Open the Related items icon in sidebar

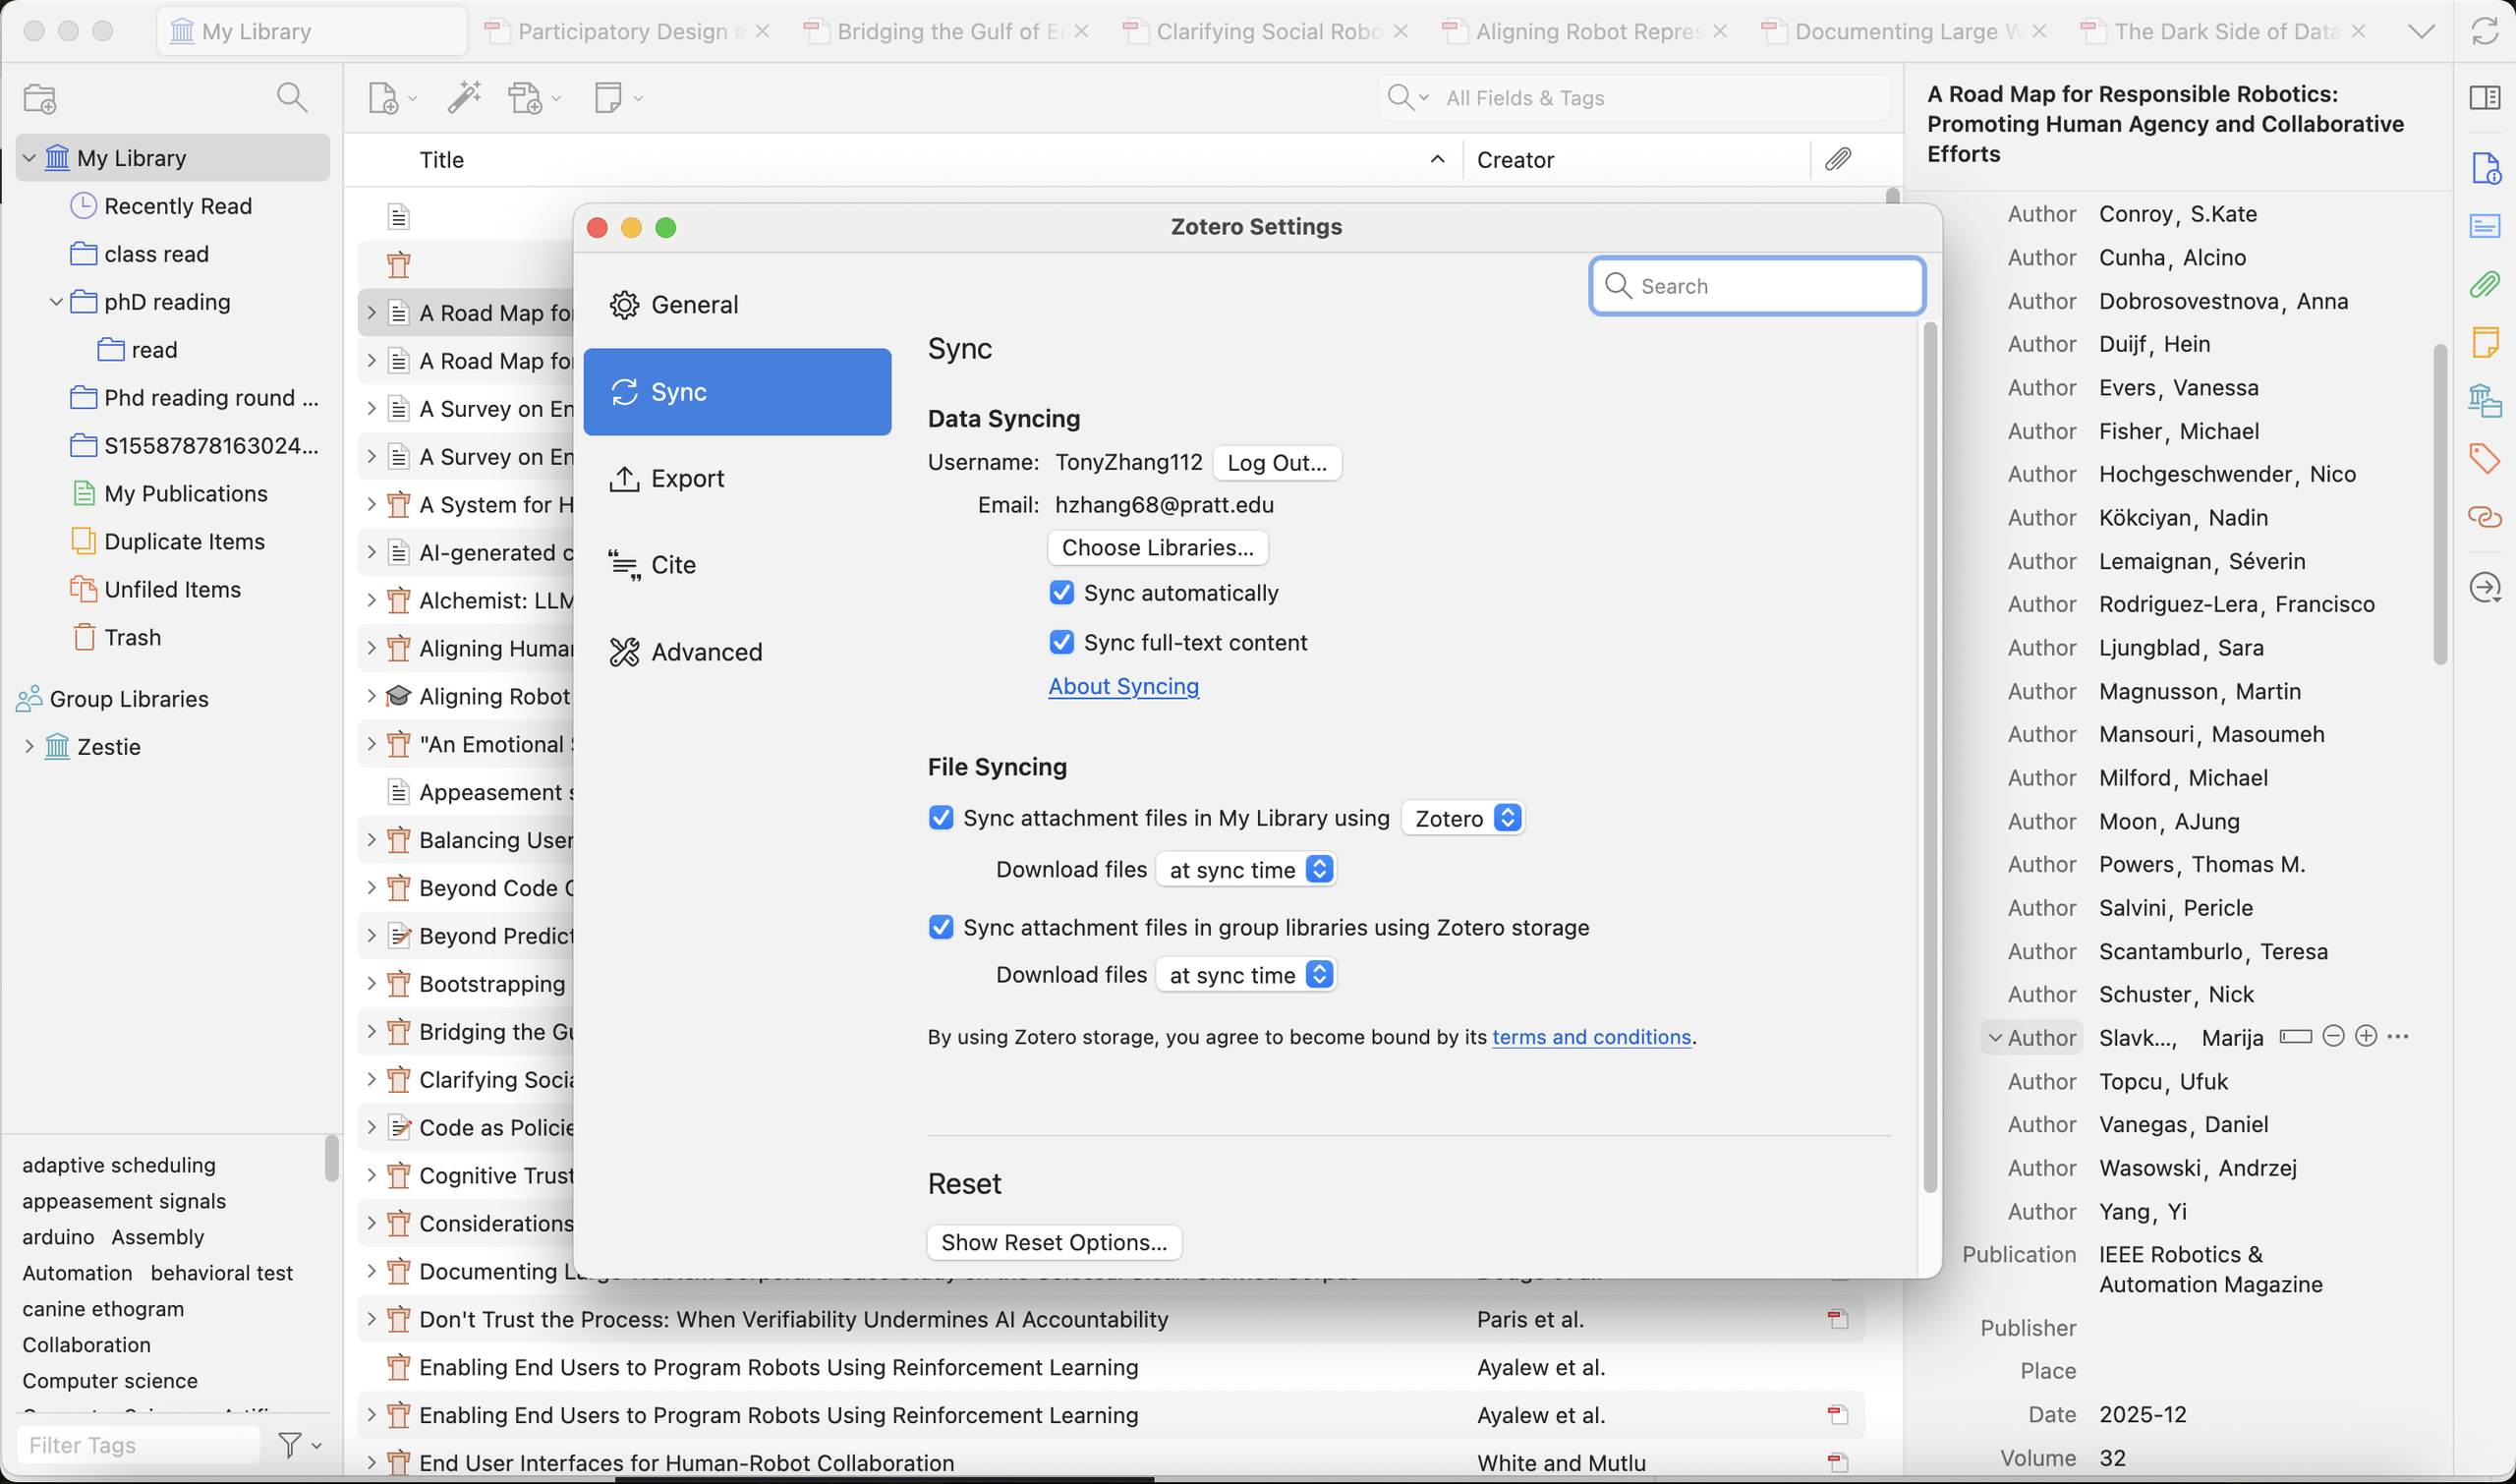[x=2485, y=516]
